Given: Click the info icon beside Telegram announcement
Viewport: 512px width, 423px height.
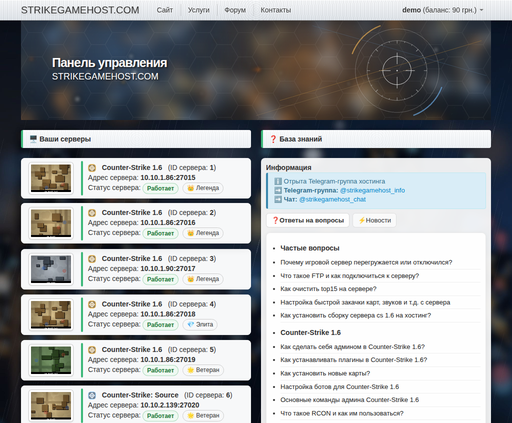Looking at the screenshot, I should [278, 181].
